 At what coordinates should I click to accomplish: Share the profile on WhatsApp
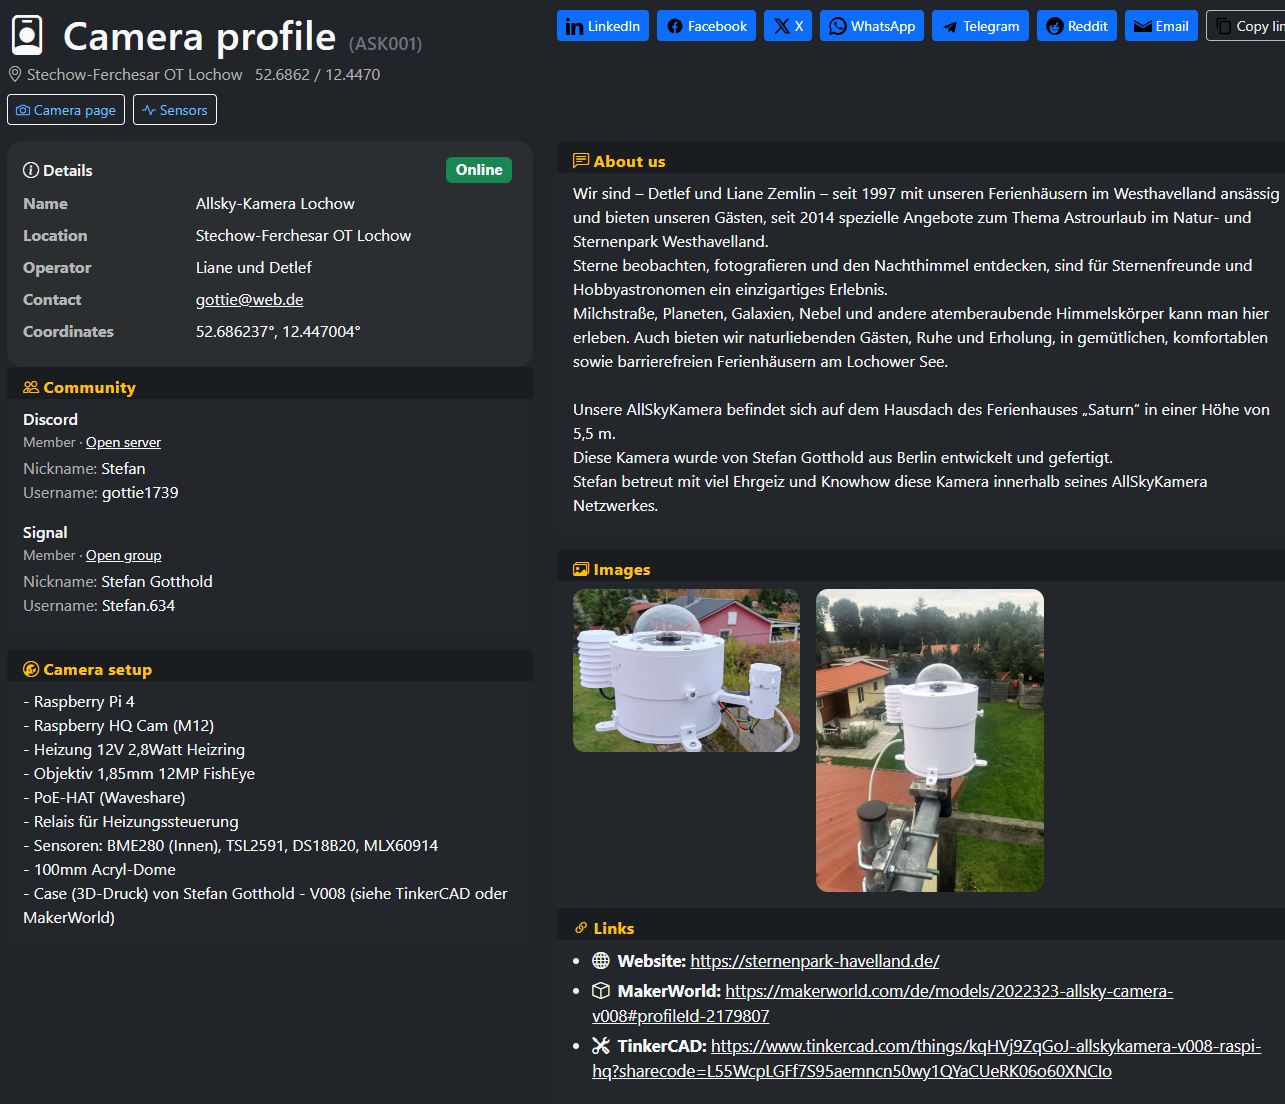(x=871, y=26)
